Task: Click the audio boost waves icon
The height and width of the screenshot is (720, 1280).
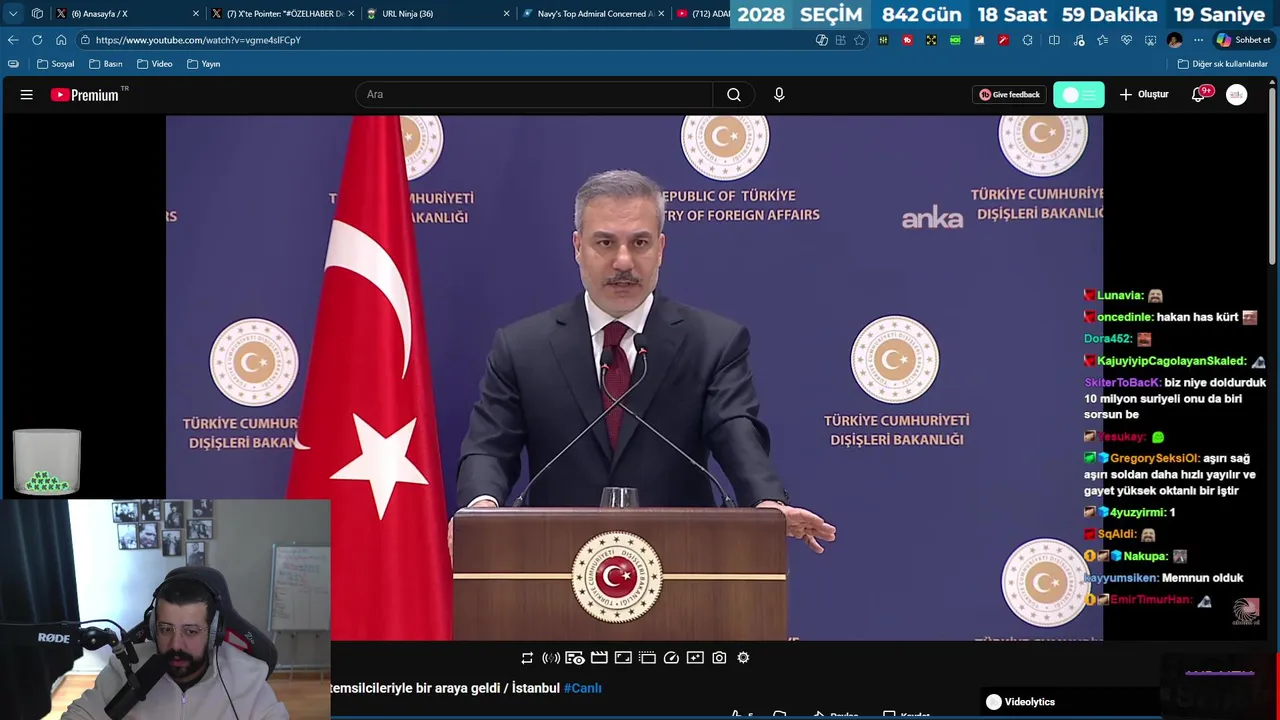Action: (551, 658)
